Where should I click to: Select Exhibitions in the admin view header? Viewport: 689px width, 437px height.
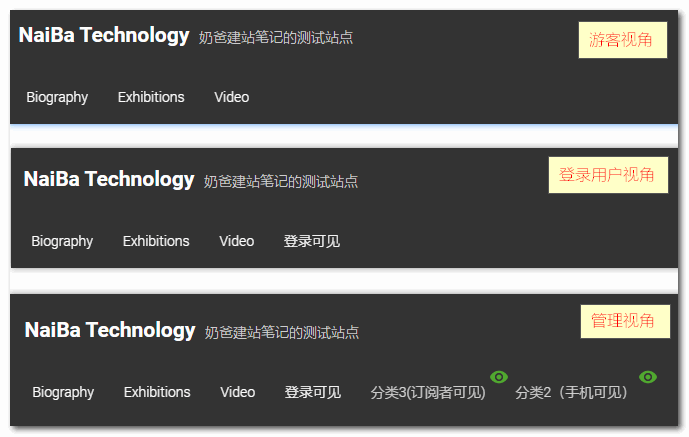[157, 392]
